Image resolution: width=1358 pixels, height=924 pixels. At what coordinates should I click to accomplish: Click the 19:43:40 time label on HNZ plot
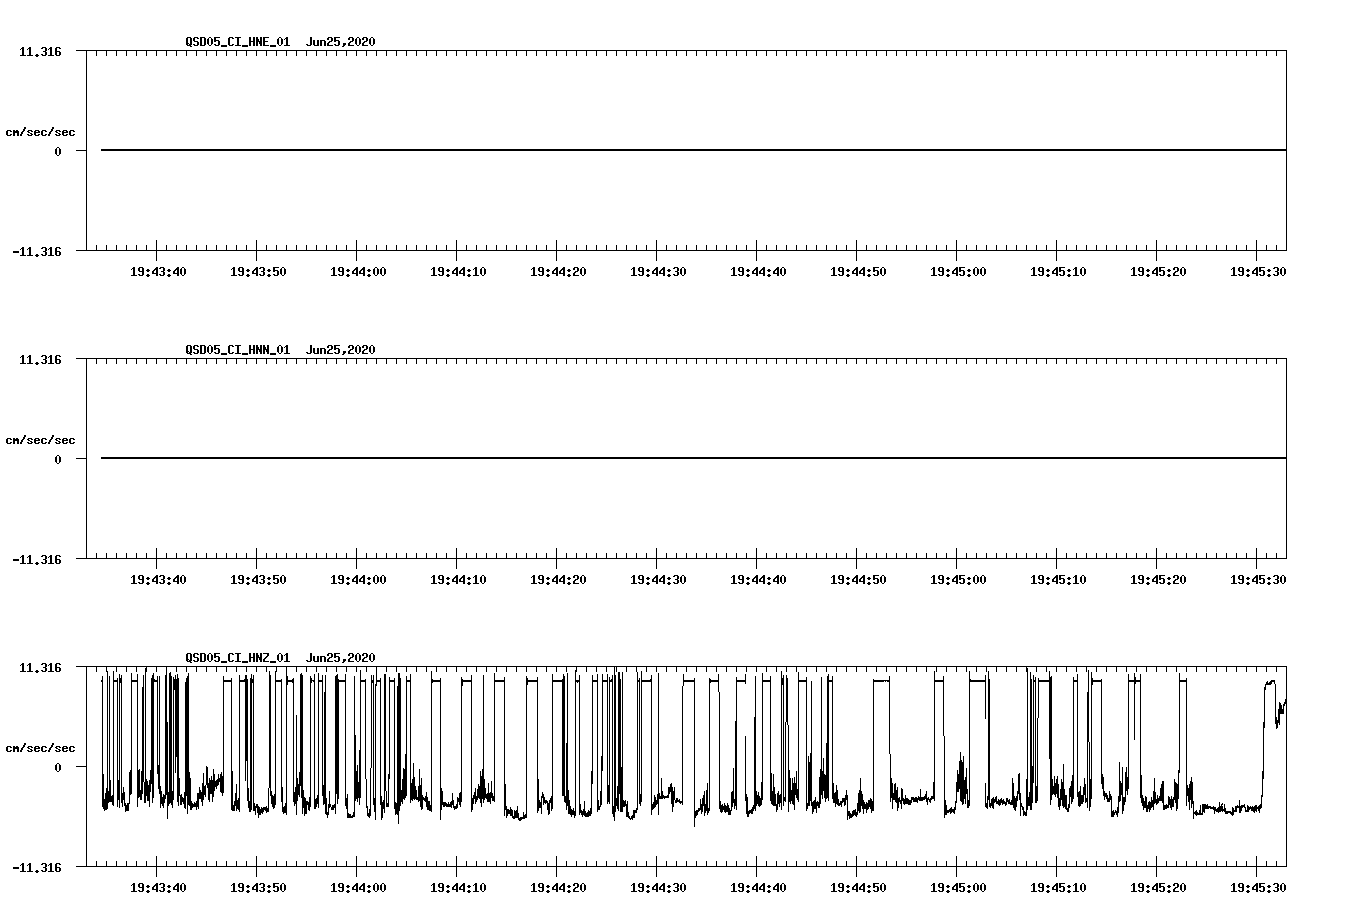tap(158, 887)
